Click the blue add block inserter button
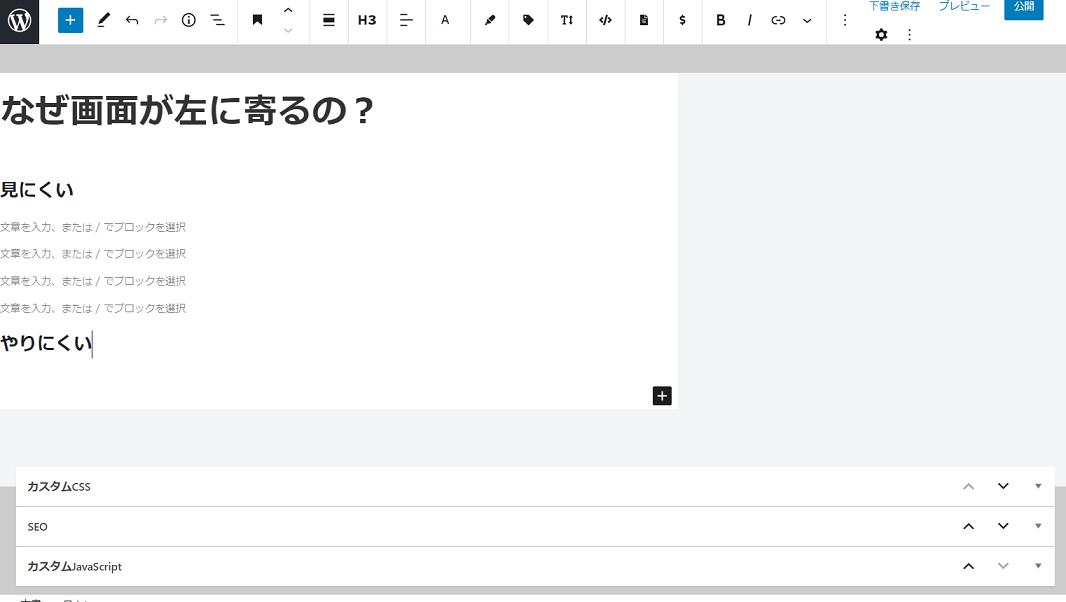1066x602 pixels. pos(70,20)
